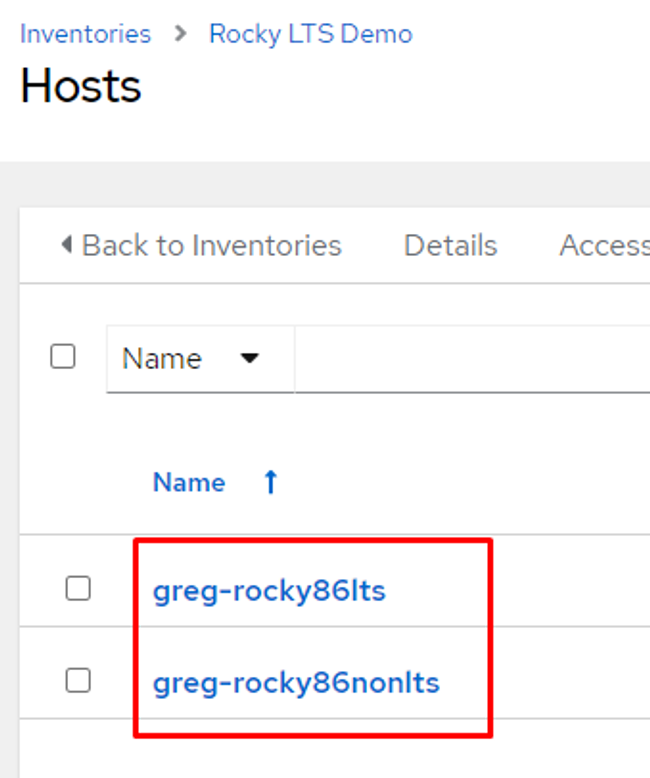Click the left caret icon before Back to Inventories

(67, 244)
